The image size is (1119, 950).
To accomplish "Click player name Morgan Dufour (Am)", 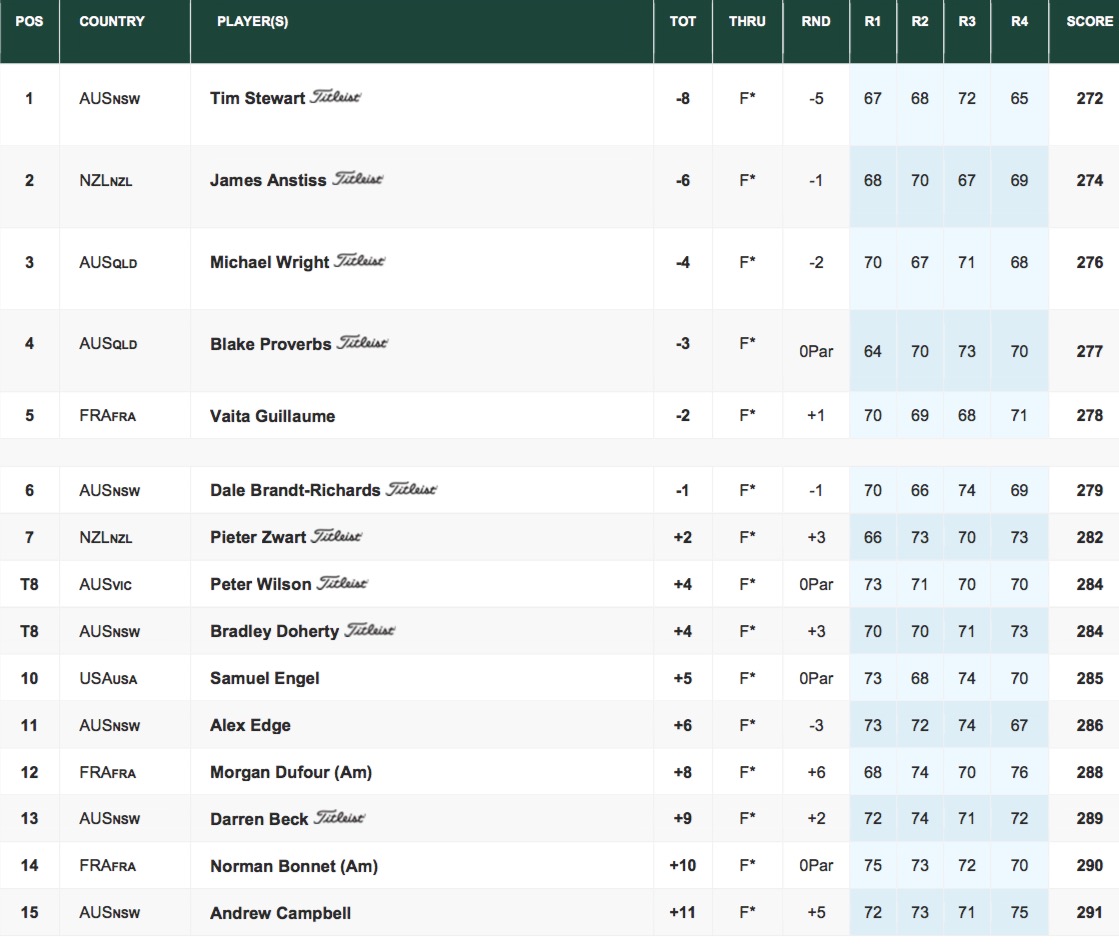I will [x=291, y=772].
